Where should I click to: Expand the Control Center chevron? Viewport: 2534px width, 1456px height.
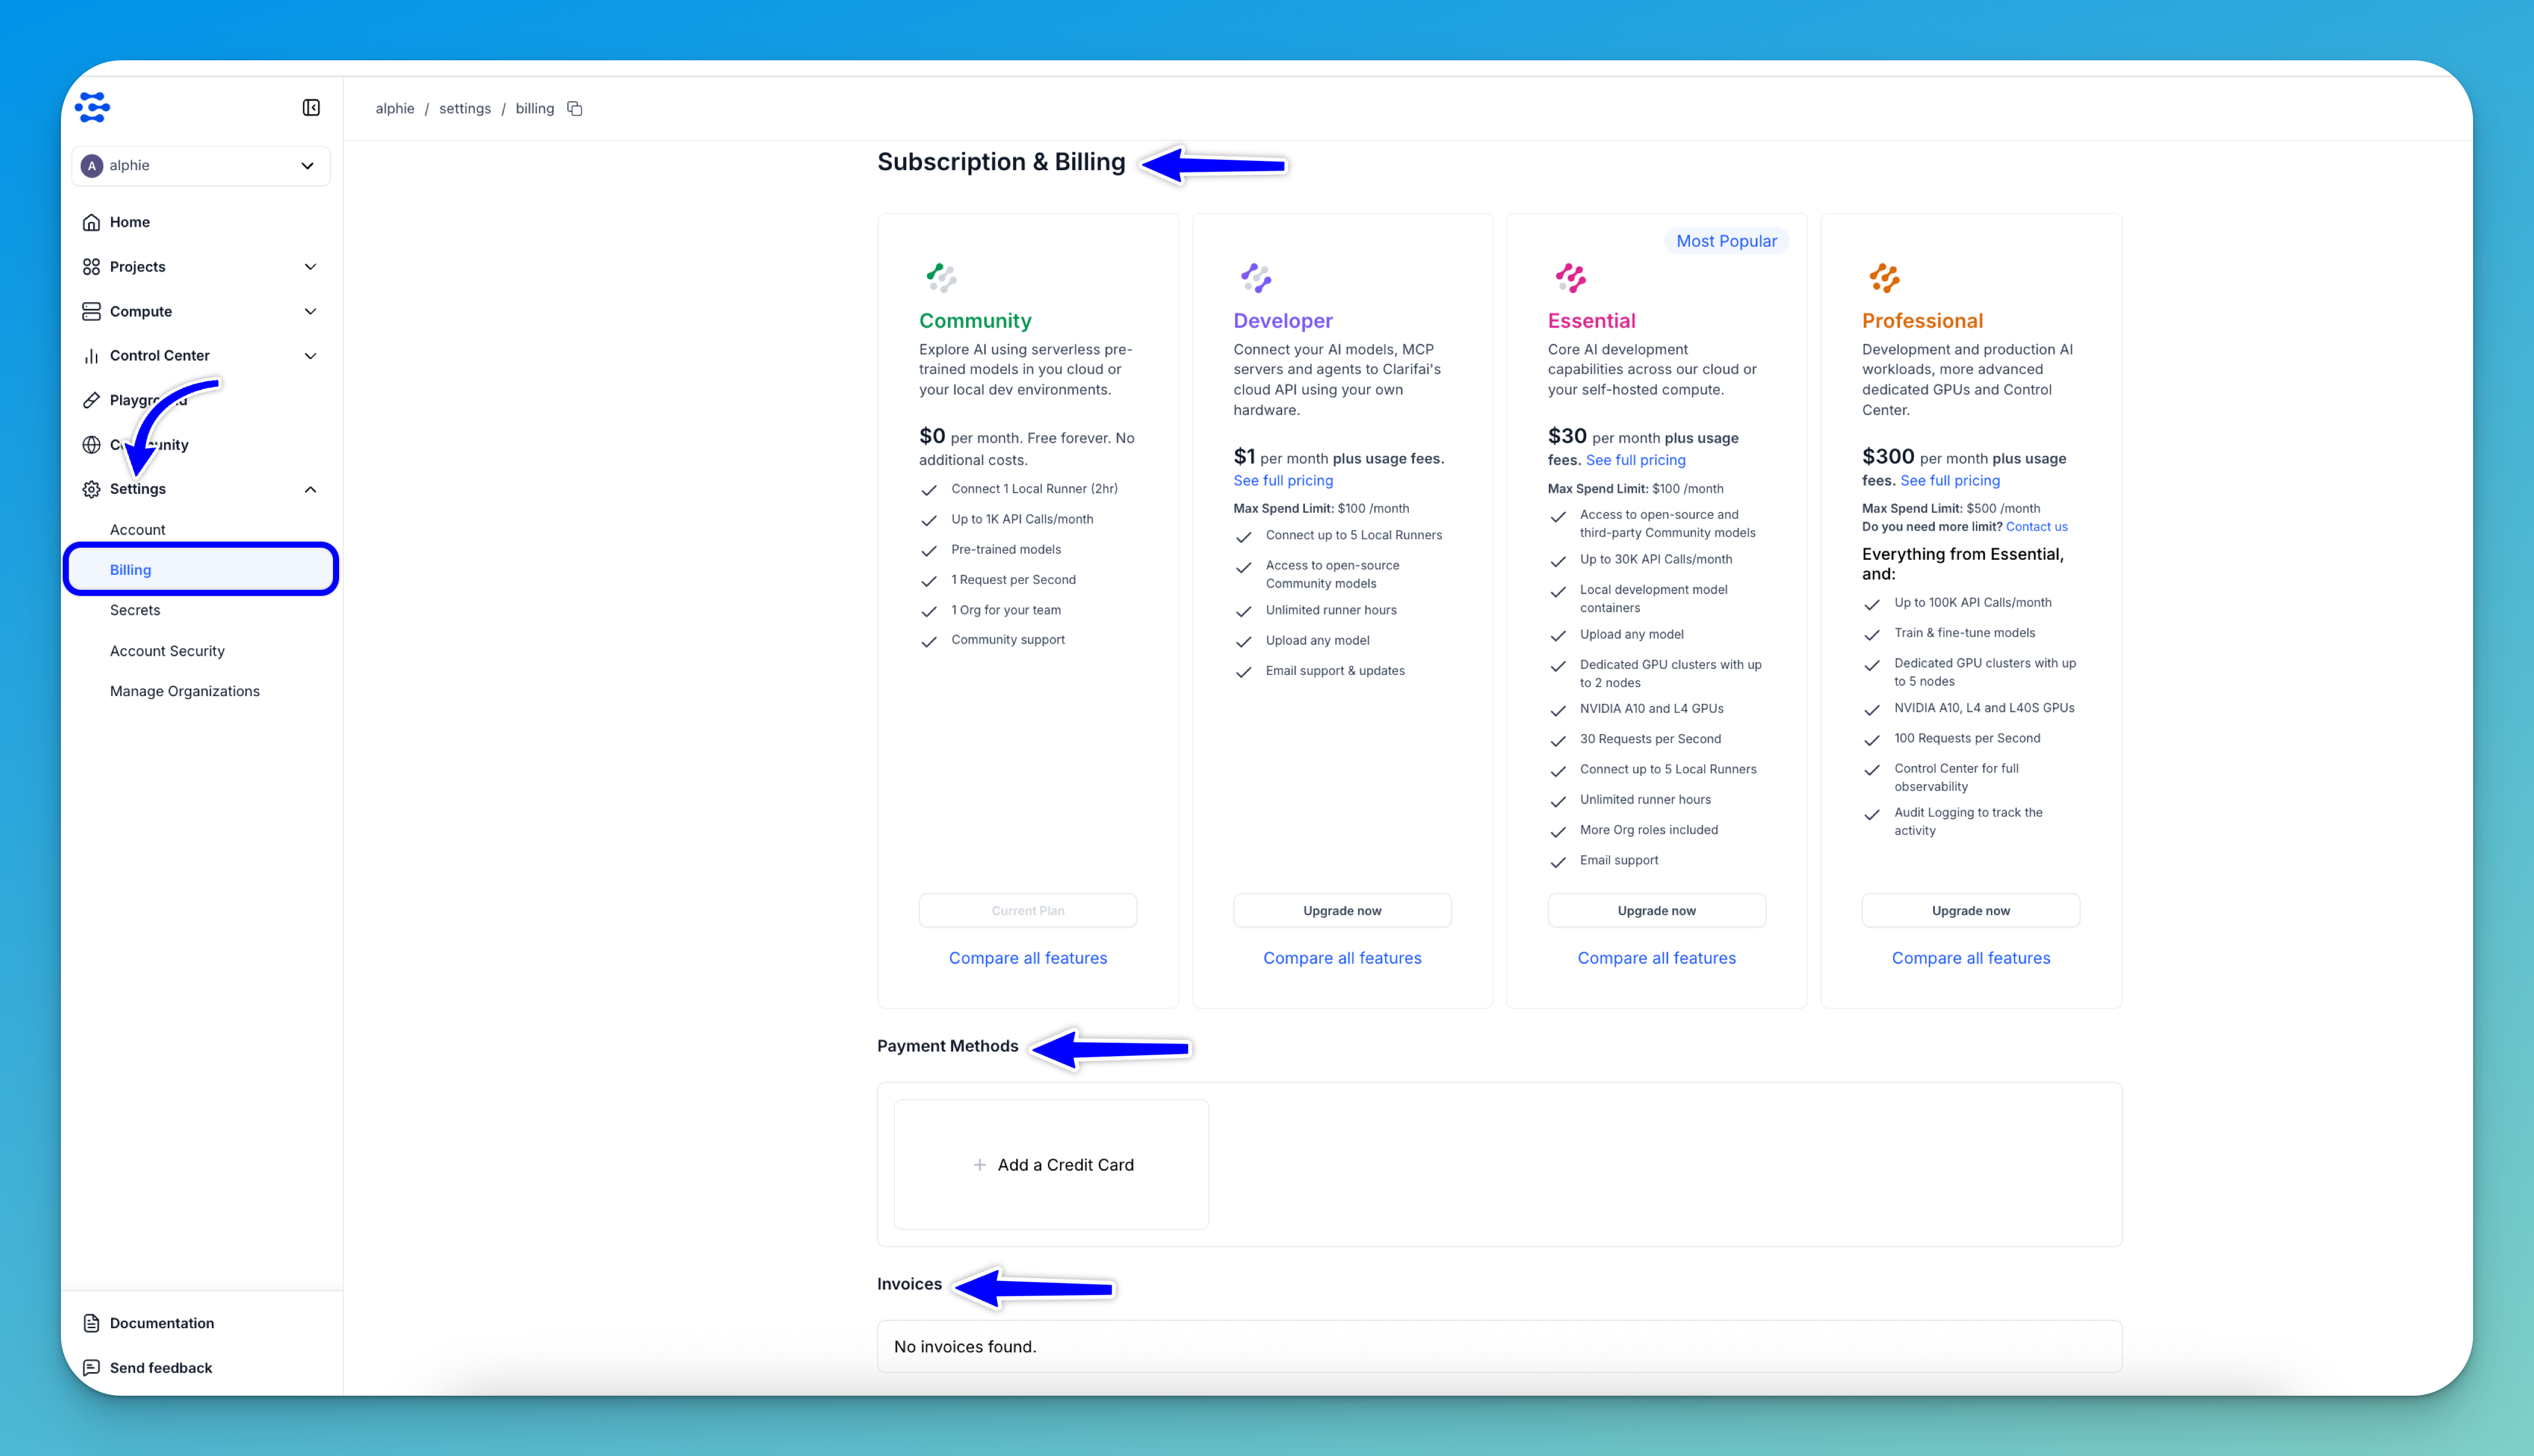tap(310, 356)
